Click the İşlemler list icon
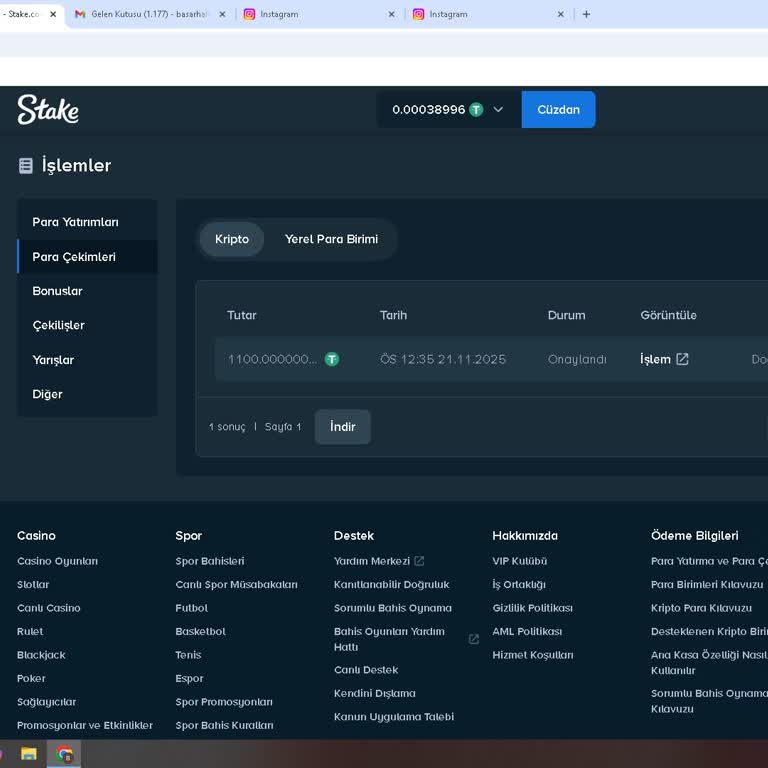 click(25, 166)
